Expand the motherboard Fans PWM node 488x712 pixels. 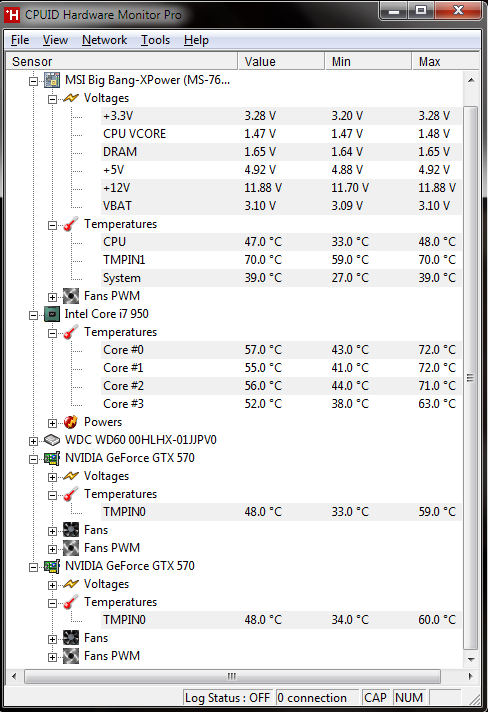tap(53, 297)
